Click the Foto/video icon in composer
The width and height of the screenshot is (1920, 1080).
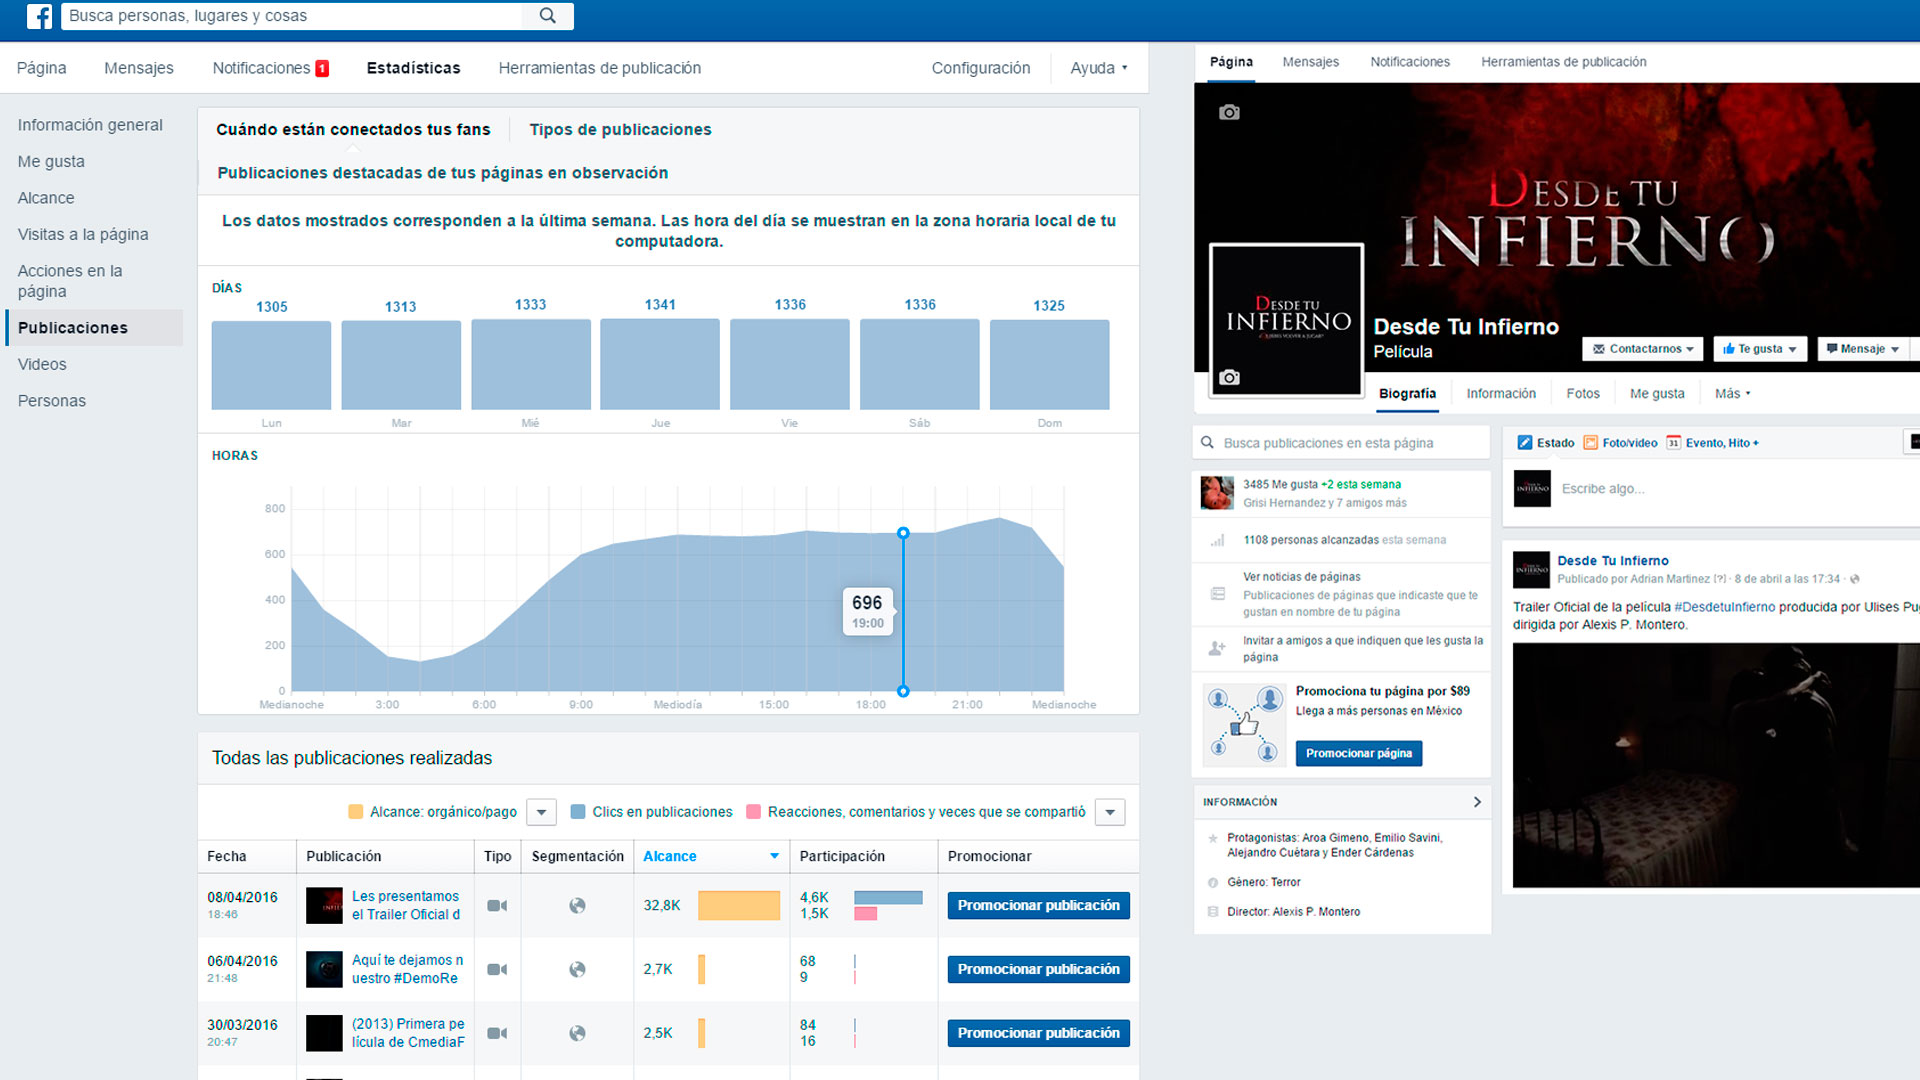point(1590,443)
